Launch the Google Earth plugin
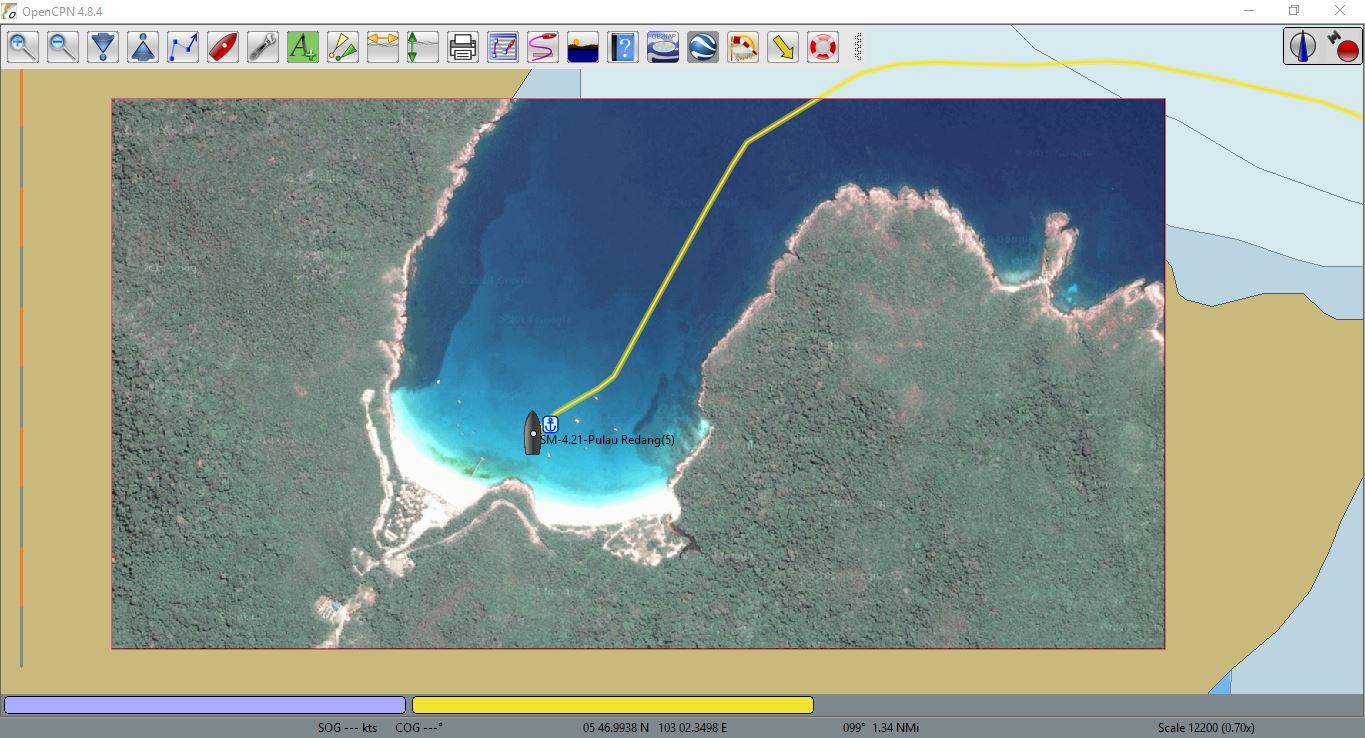This screenshot has width=1365, height=738. click(x=702, y=46)
